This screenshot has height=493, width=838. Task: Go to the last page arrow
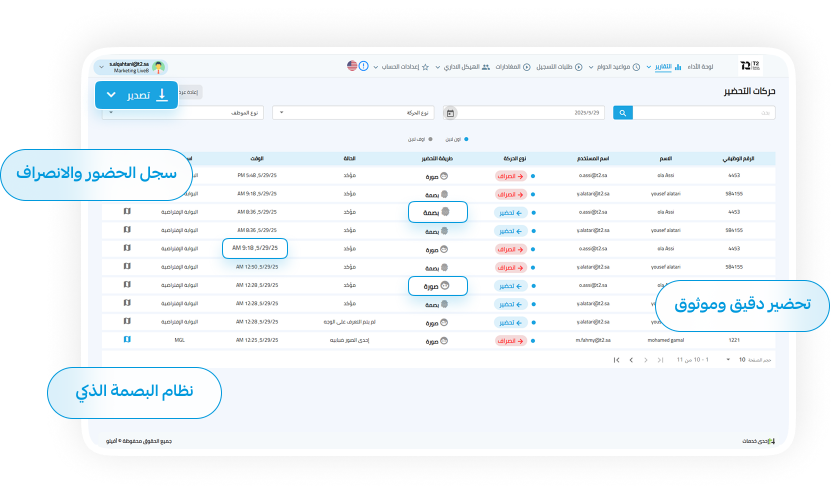[617, 359]
